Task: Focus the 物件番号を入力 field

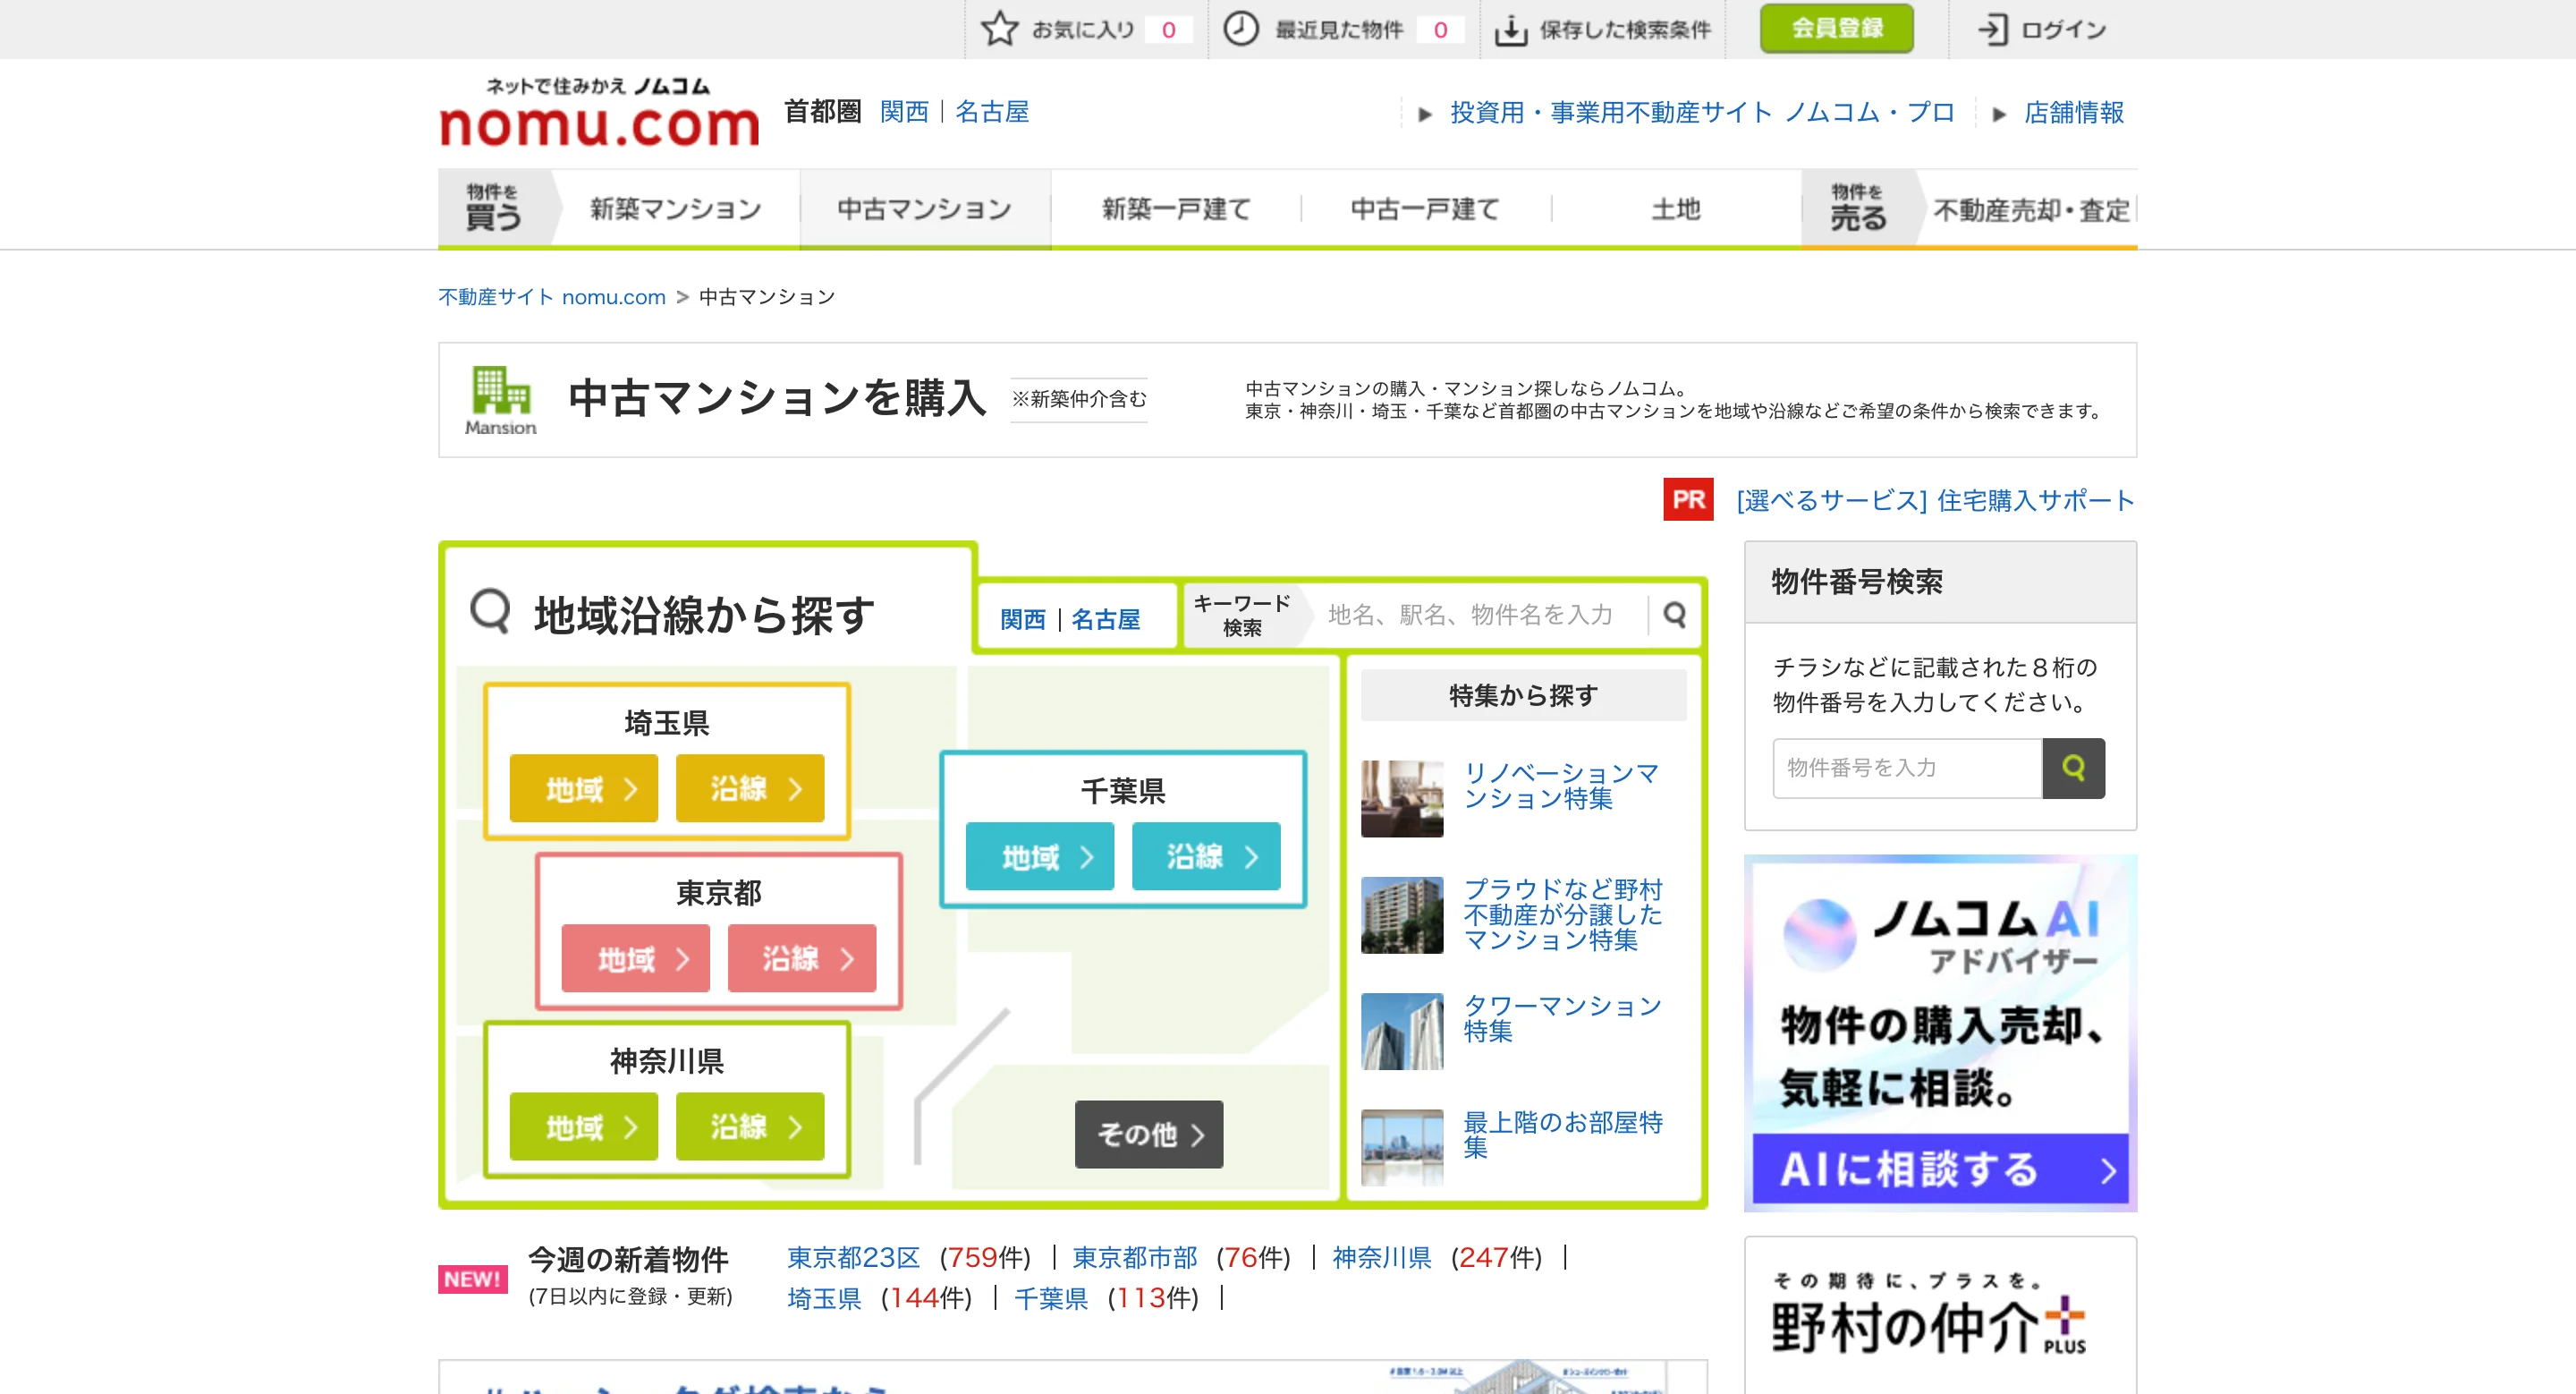Action: pos(1907,768)
